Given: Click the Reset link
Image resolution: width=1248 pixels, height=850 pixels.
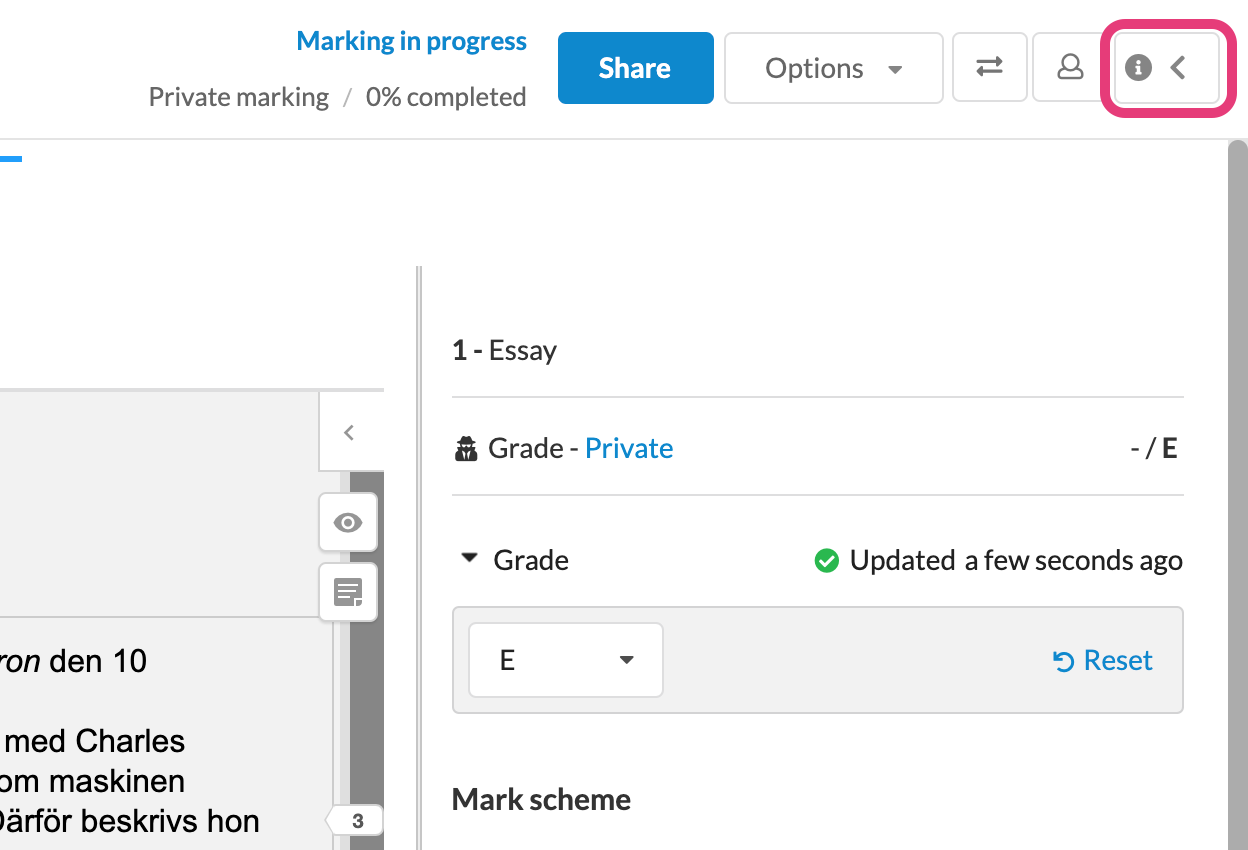Looking at the screenshot, I should (x=1118, y=660).
